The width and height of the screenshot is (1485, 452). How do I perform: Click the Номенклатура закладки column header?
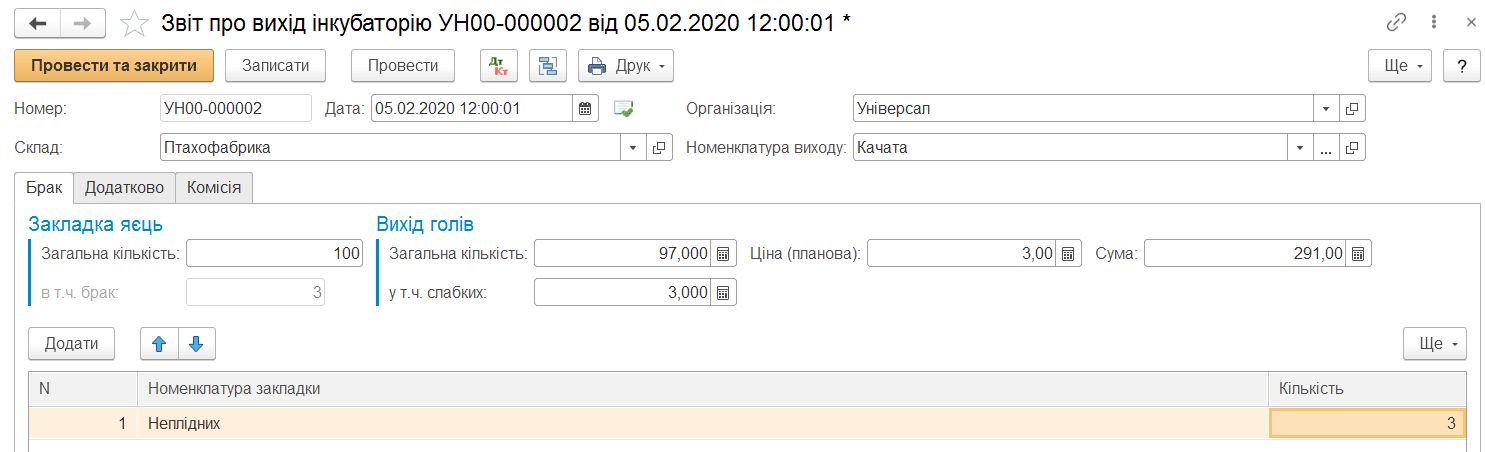[x=703, y=388]
